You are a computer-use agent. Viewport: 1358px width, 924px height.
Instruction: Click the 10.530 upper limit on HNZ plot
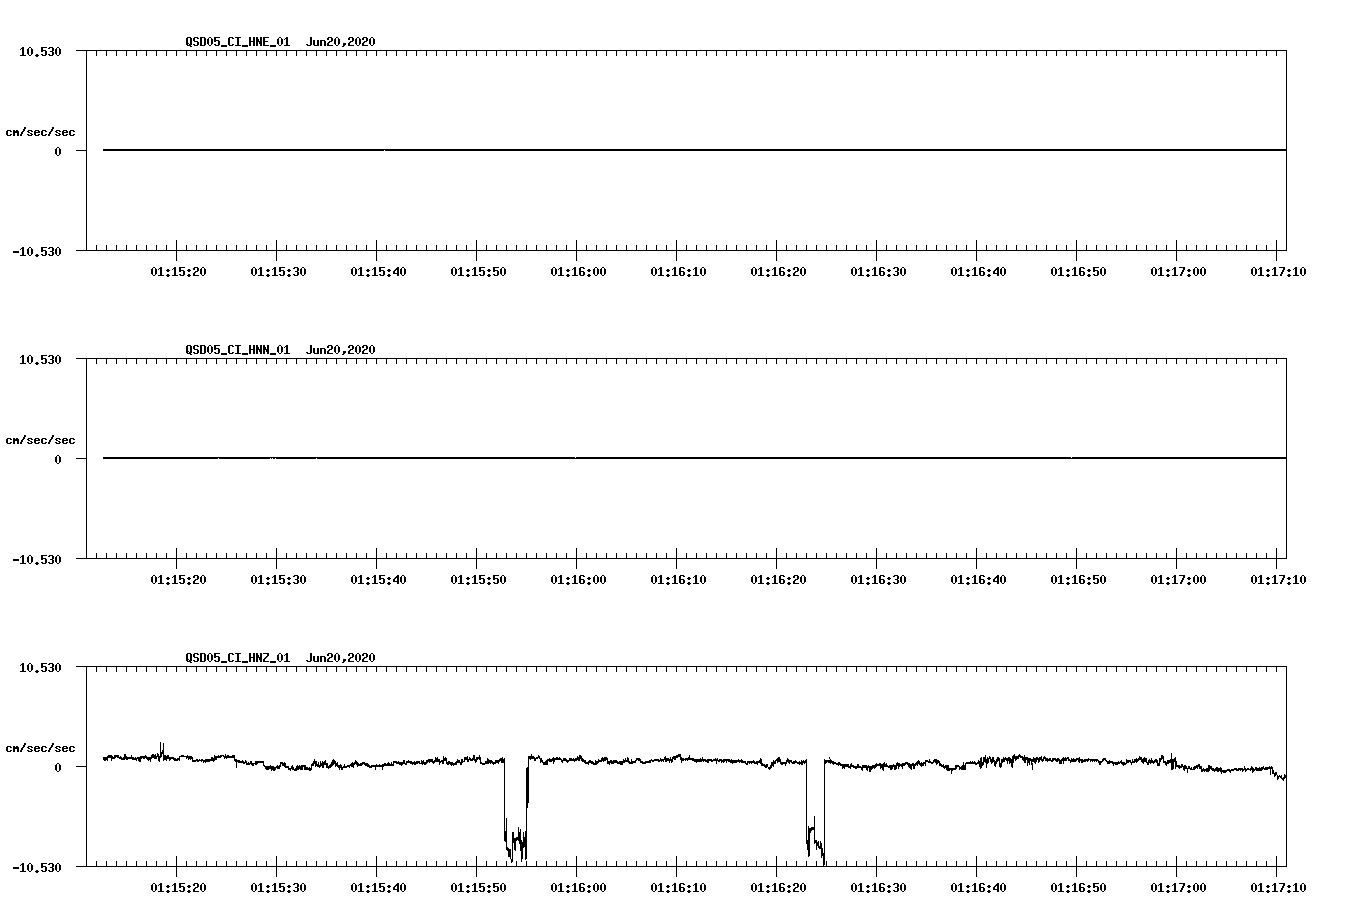(40, 667)
